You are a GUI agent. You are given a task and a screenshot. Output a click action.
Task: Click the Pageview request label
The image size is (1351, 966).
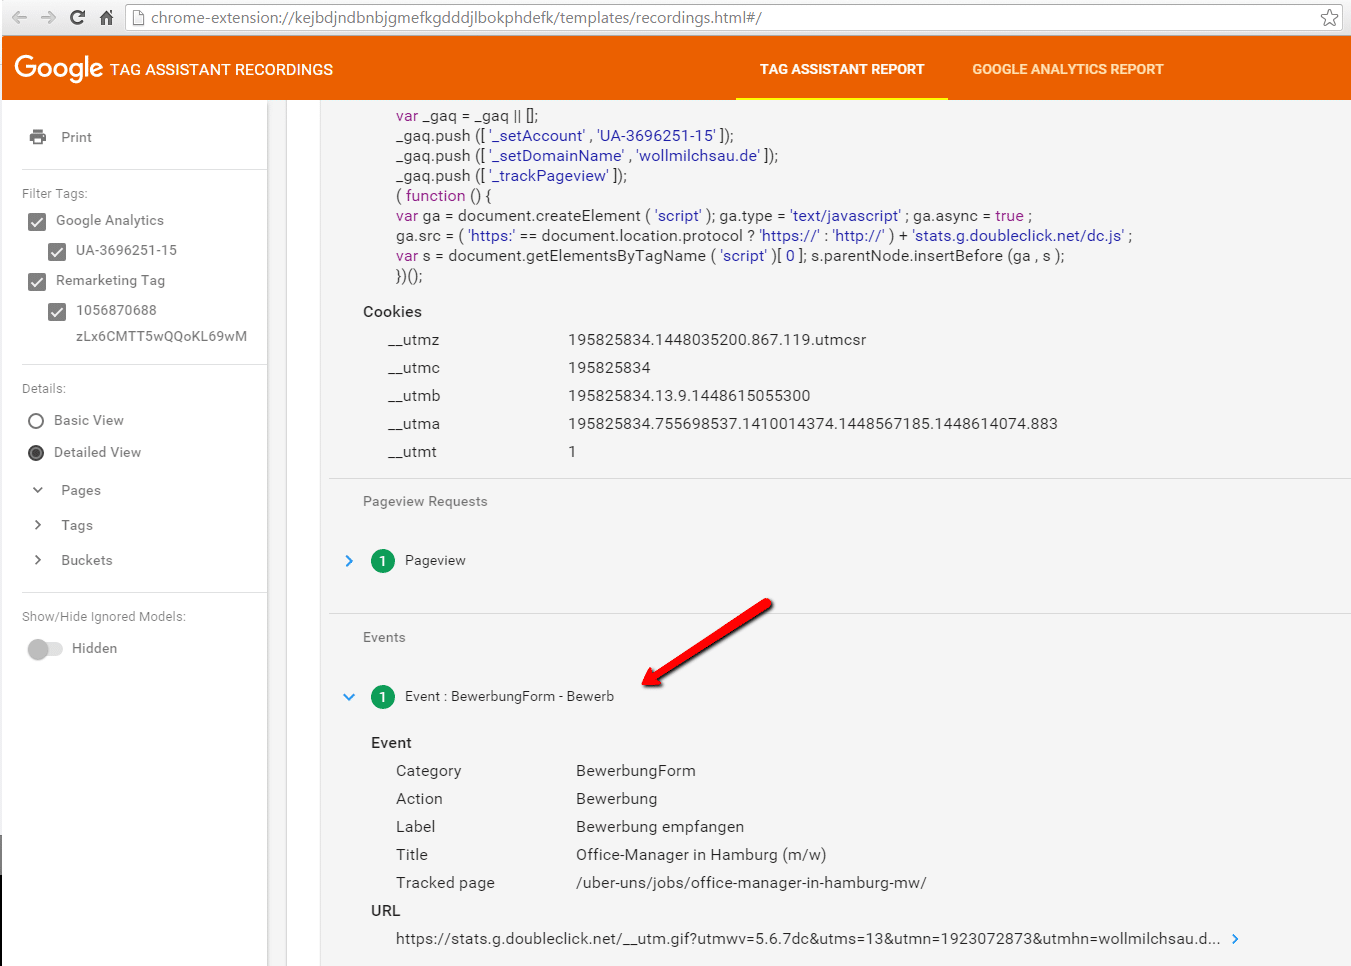[435, 560]
